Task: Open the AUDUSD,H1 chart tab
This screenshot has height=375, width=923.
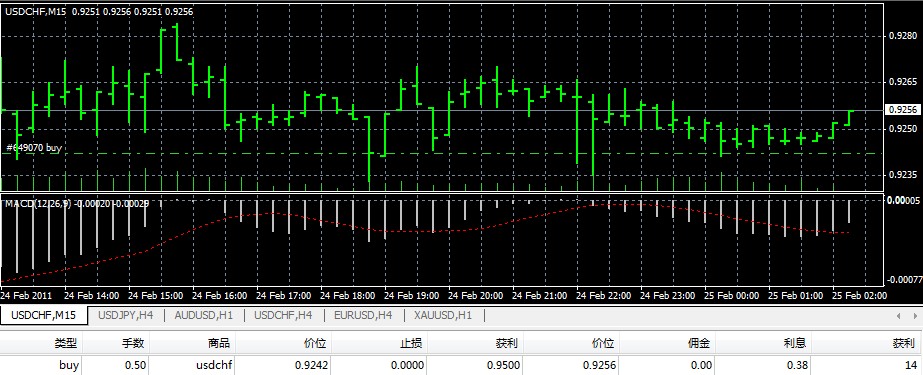Action: (204, 316)
